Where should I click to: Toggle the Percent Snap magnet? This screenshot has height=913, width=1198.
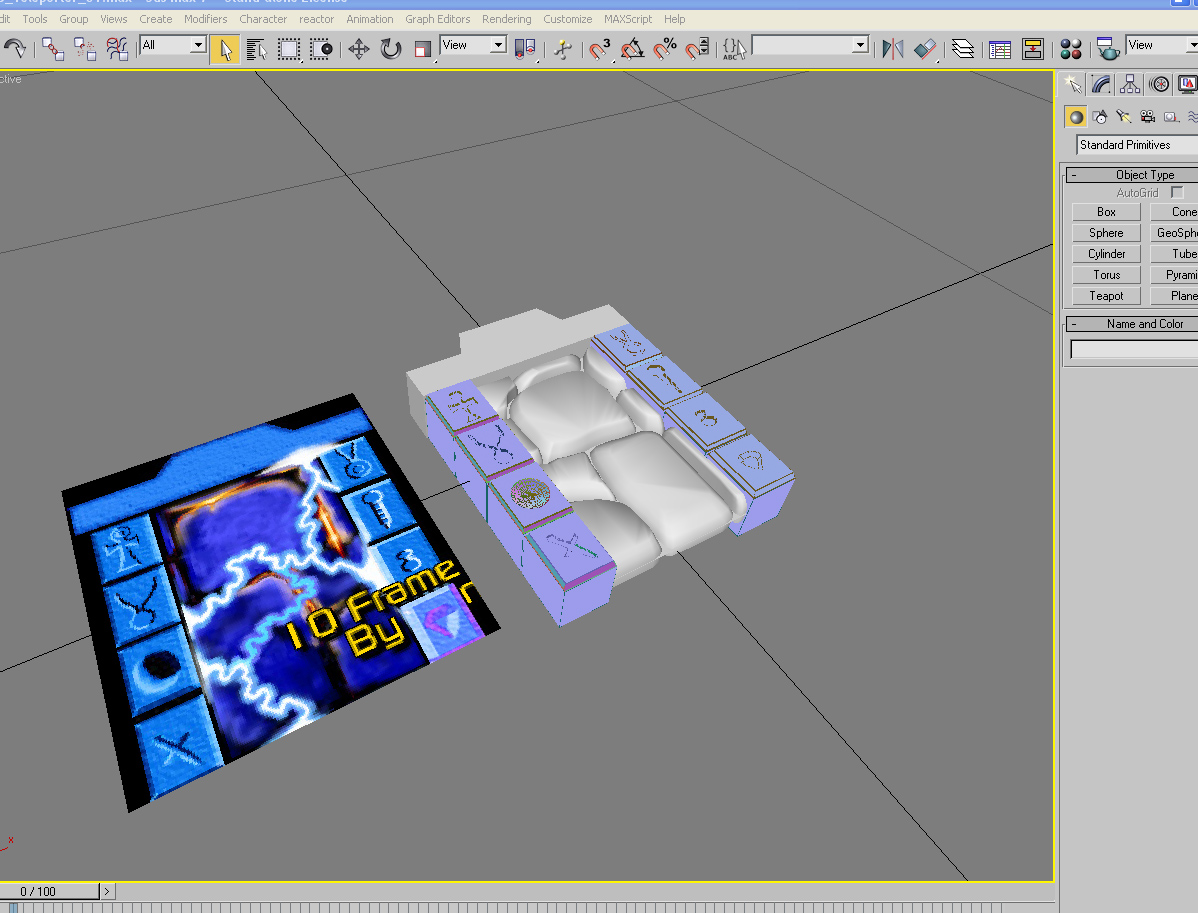[665, 50]
